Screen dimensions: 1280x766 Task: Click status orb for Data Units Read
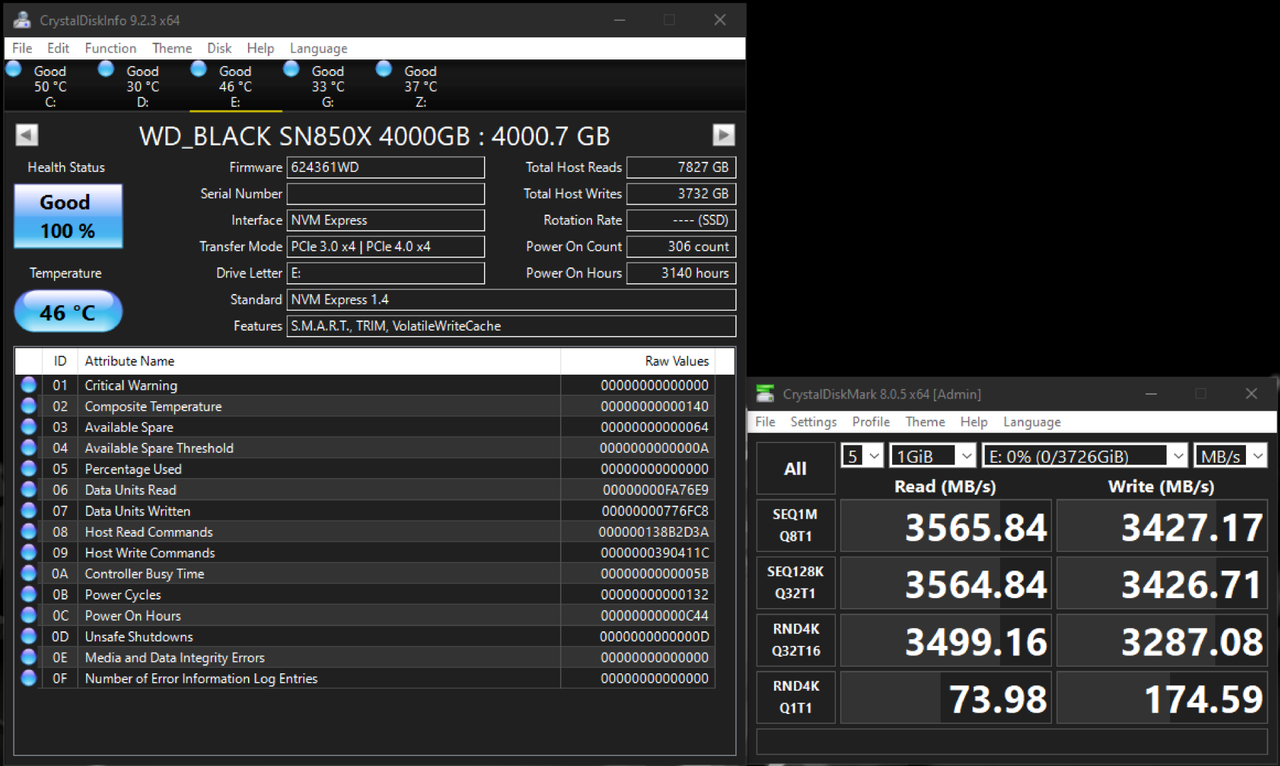(x=29, y=490)
